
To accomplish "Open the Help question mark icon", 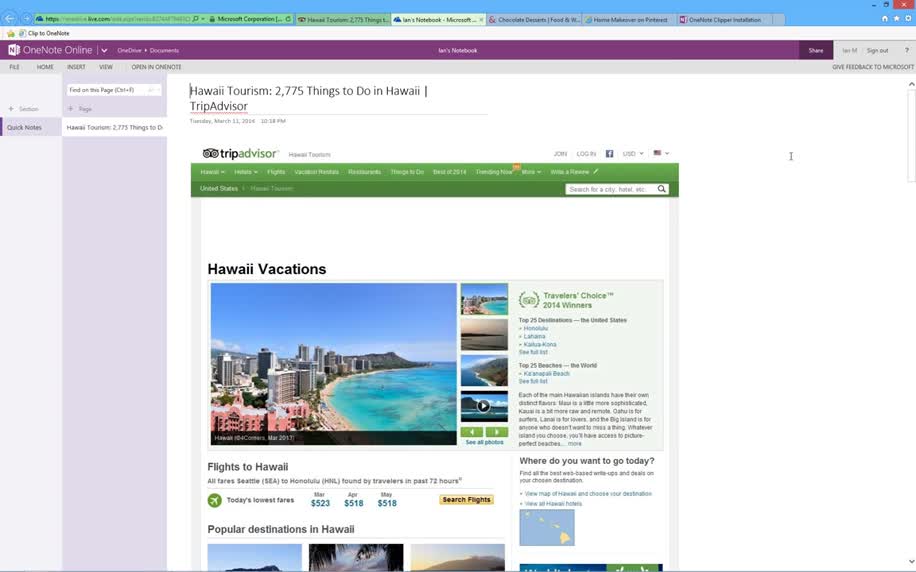I will (x=907, y=50).
